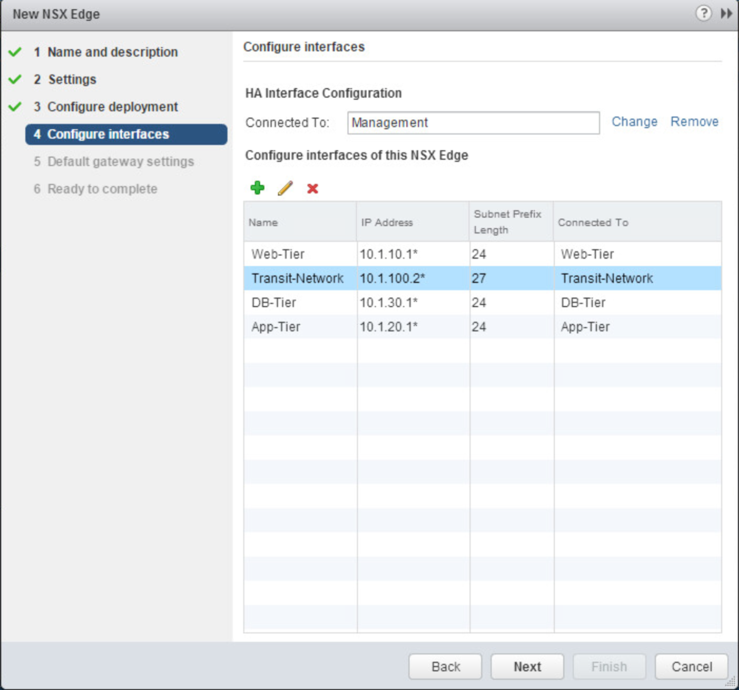Click the double-arrow expand icon in title bar

726,14
